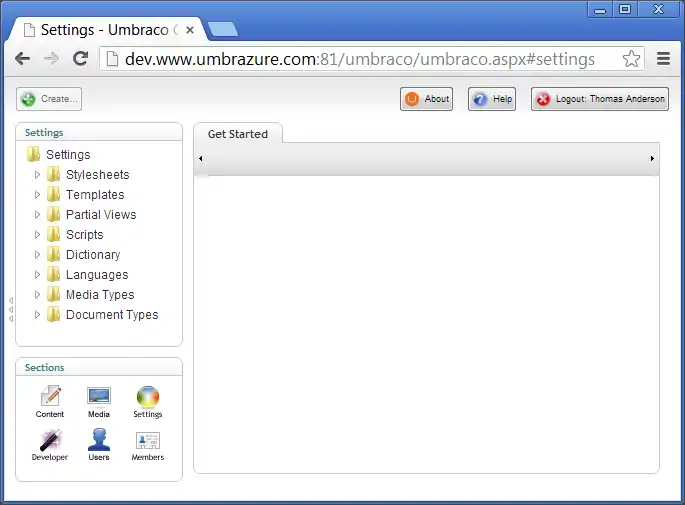Viewport: 685px width, 505px height.
Task: Expand the Dictionary tree node
Action: click(x=37, y=254)
